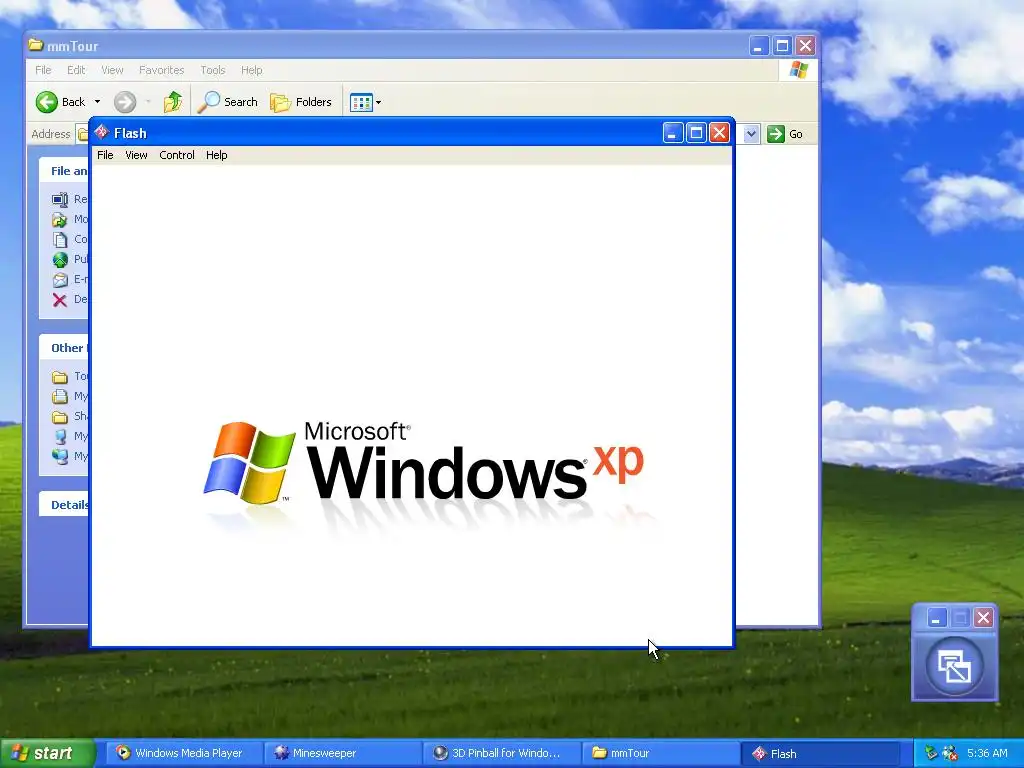Expand the address bar dropdown arrow

tap(751, 134)
